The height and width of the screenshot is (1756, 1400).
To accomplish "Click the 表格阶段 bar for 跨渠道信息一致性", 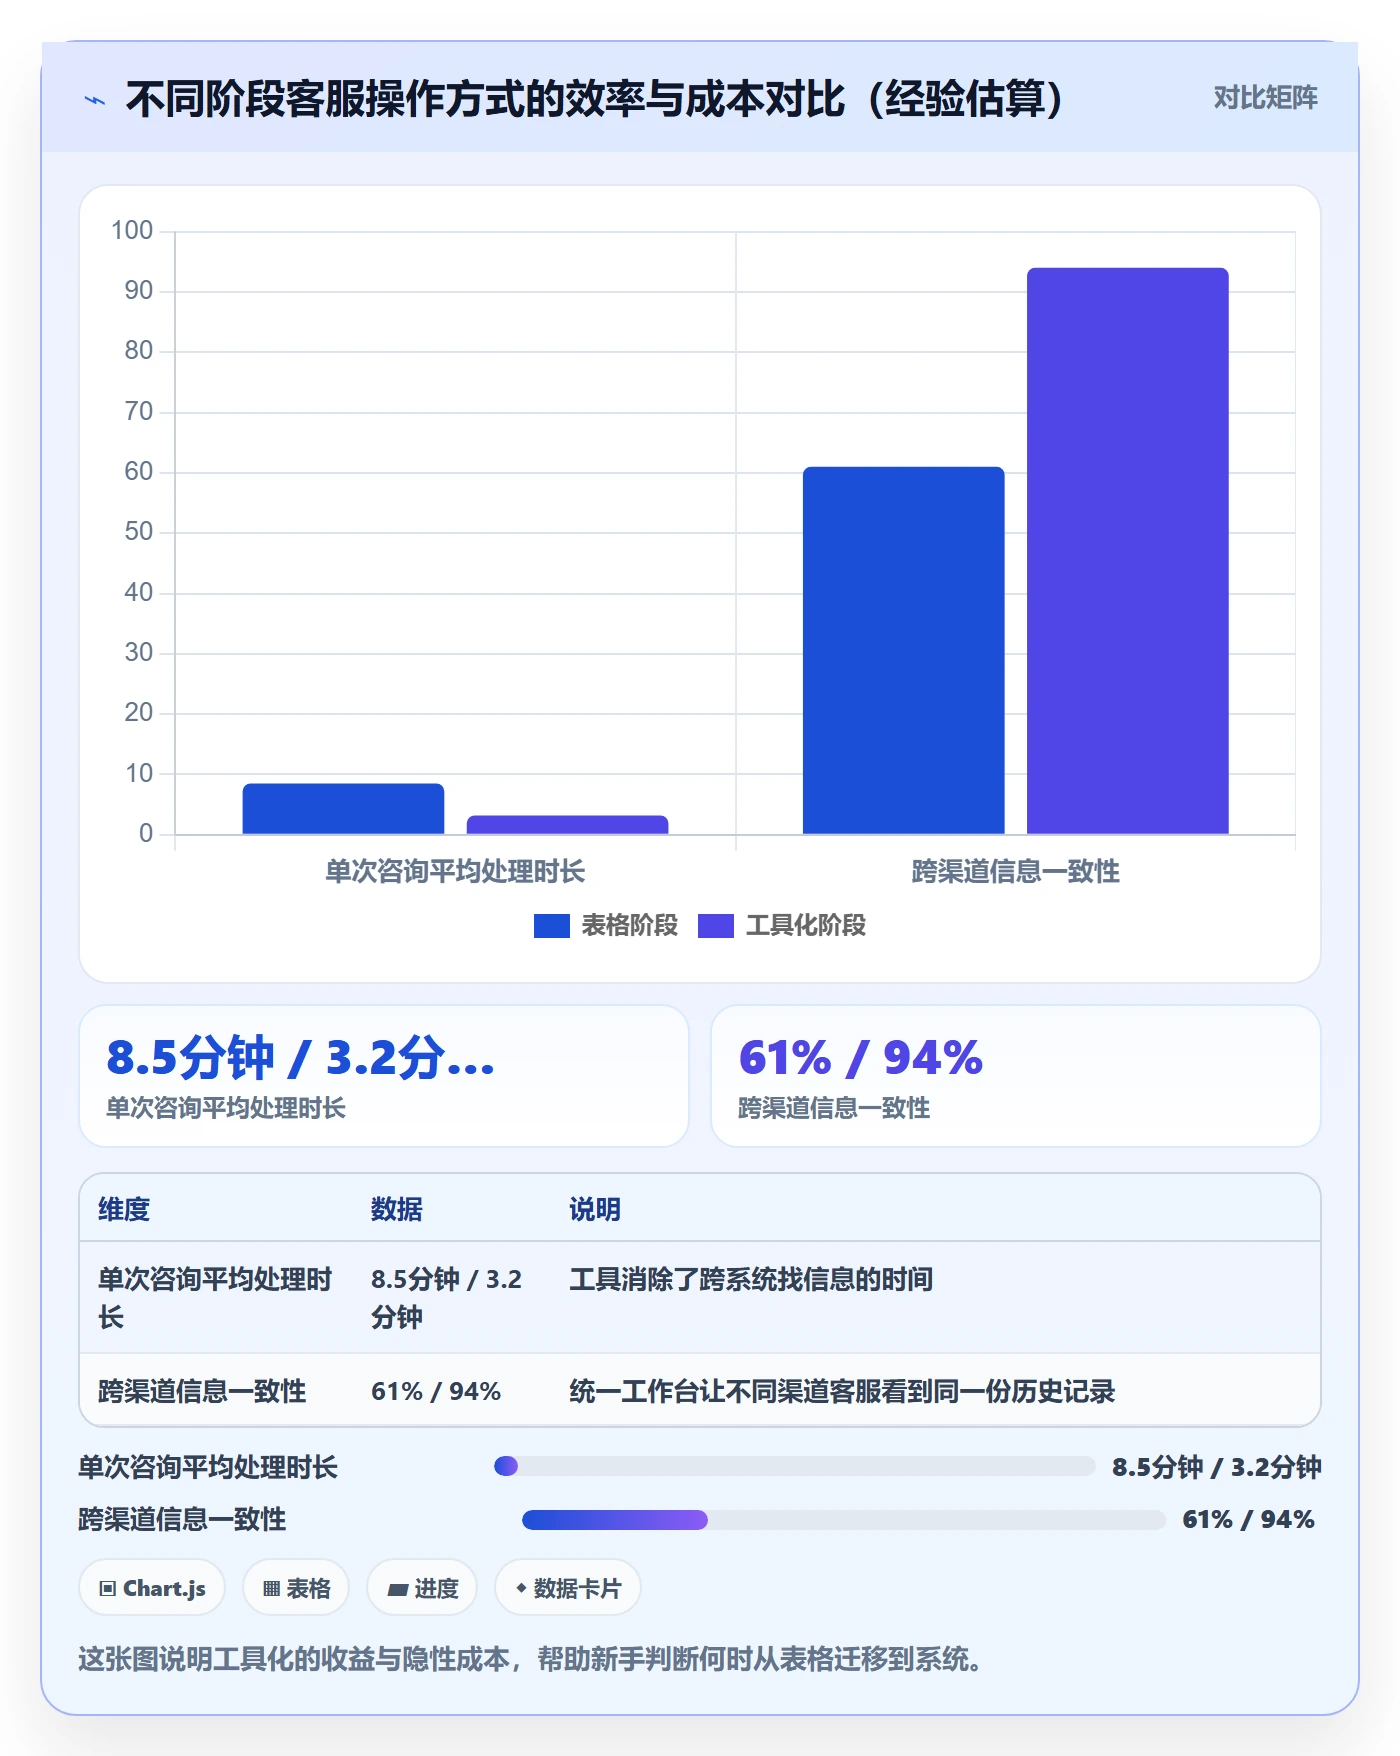I will pos(903,650).
